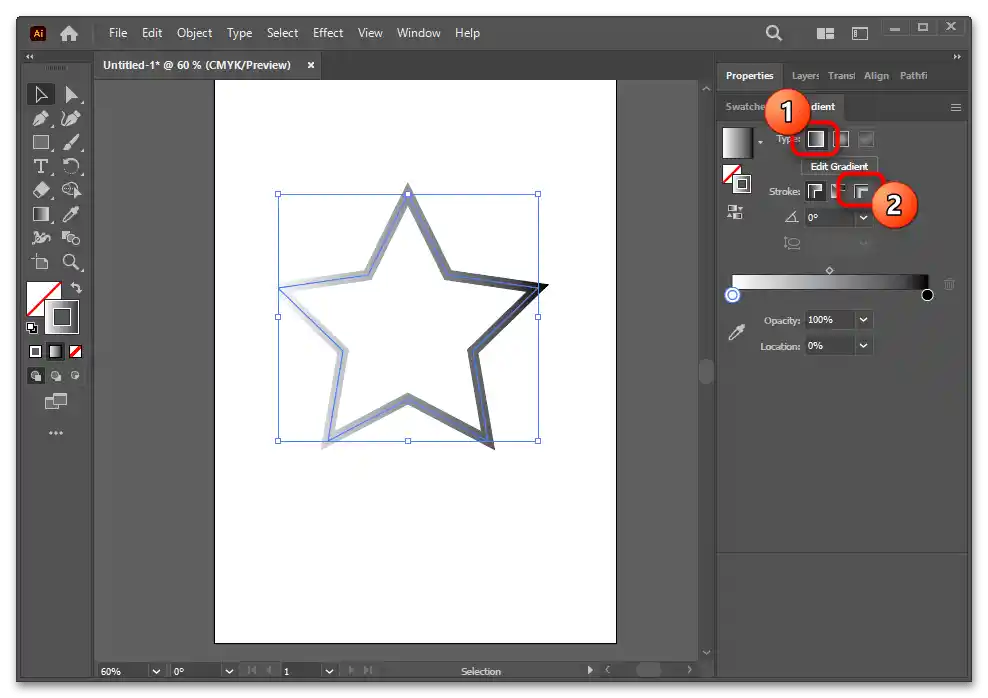Screen dimensions: 988x698
Task: Choose Linear Gradient type
Action: coord(817,139)
